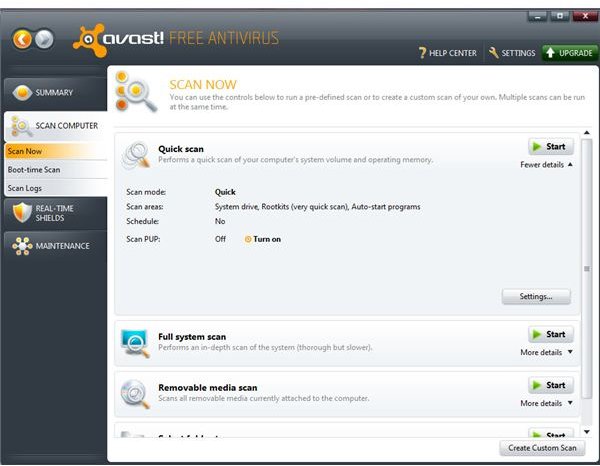Click the Scan Now header magnifier icon
600x466 pixels.
point(136,92)
